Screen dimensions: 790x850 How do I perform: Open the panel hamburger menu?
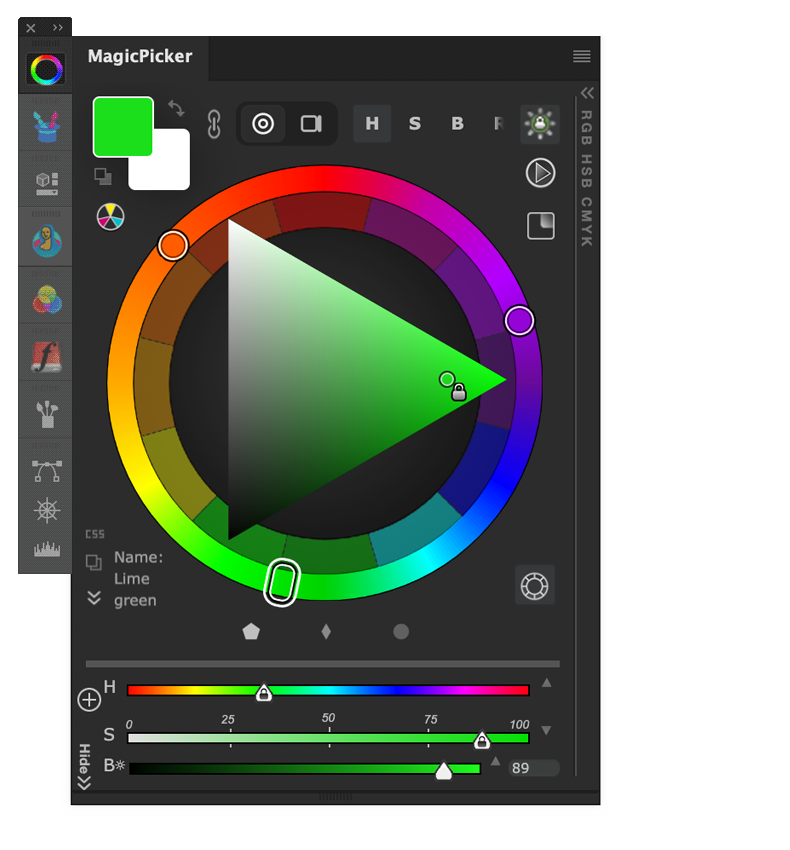tap(582, 56)
